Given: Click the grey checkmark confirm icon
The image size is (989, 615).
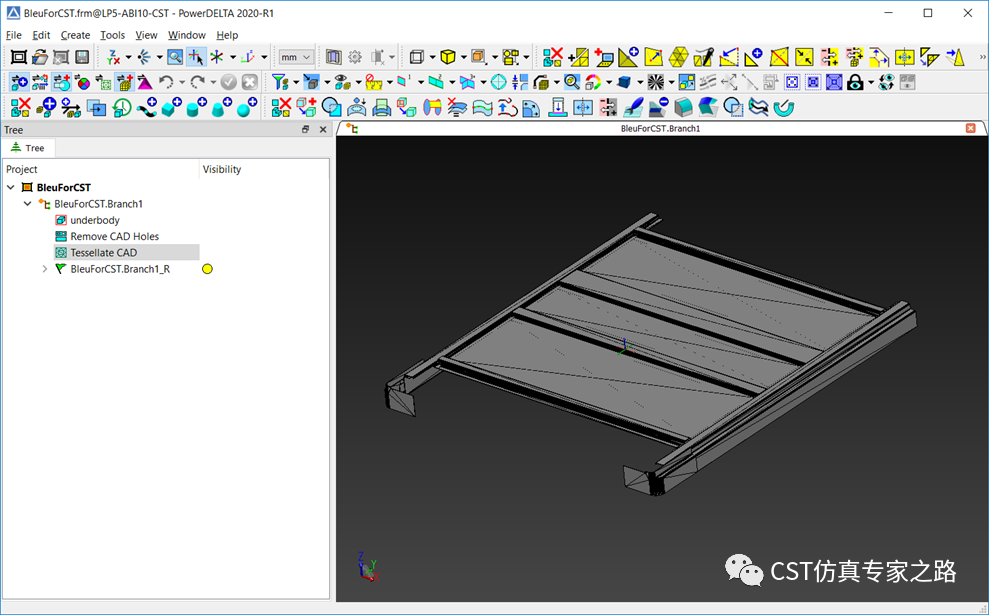Looking at the screenshot, I should point(228,82).
